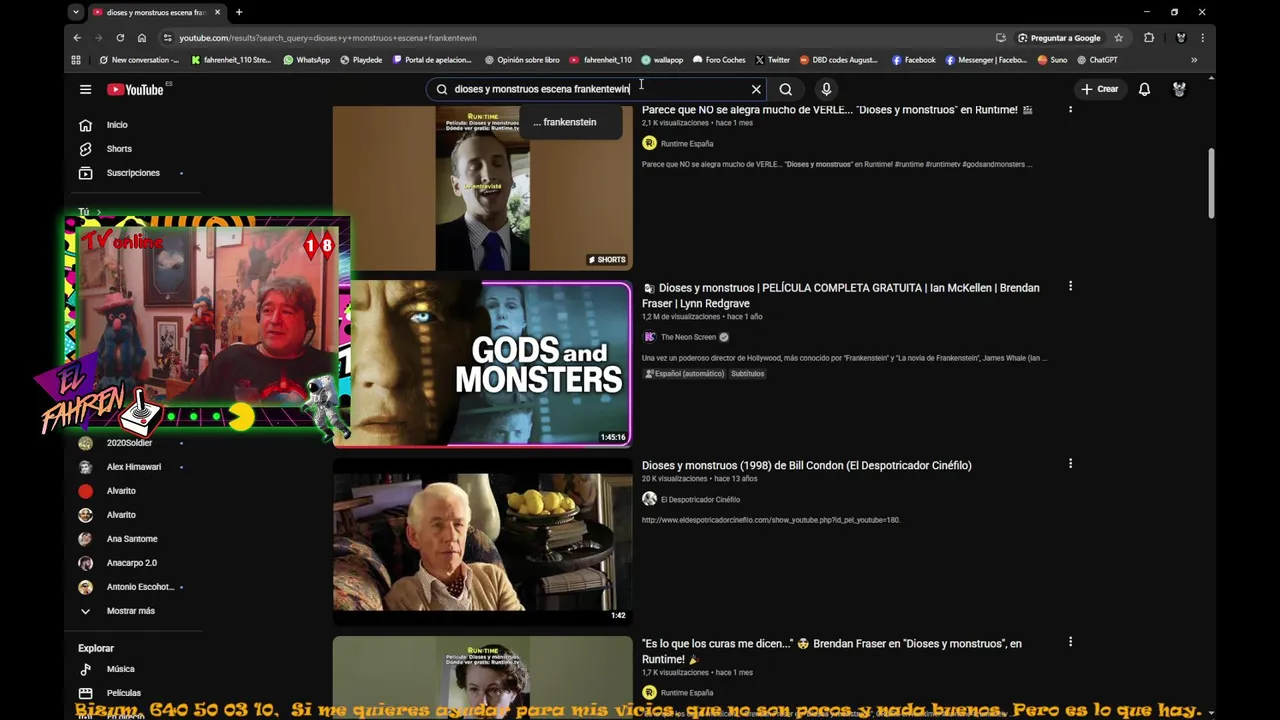Open the YouTube hamburger guide menu
This screenshot has height=720, width=1280.
(85, 89)
